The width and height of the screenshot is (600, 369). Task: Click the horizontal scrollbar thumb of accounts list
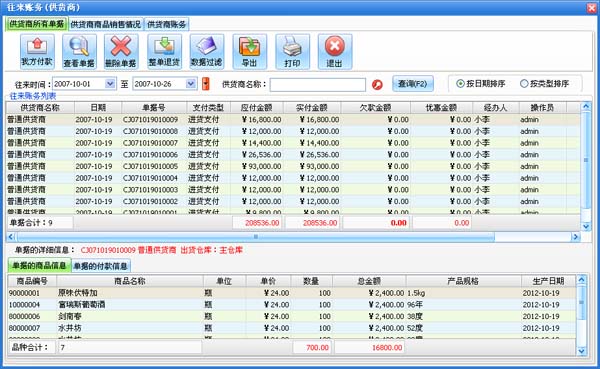pyautogui.click(x=256, y=237)
